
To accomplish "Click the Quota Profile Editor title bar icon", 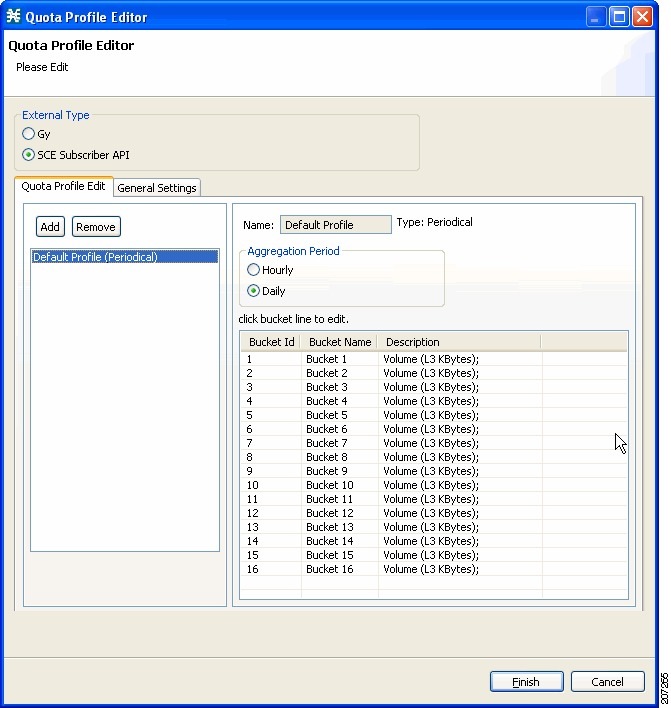I will click(14, 16).
